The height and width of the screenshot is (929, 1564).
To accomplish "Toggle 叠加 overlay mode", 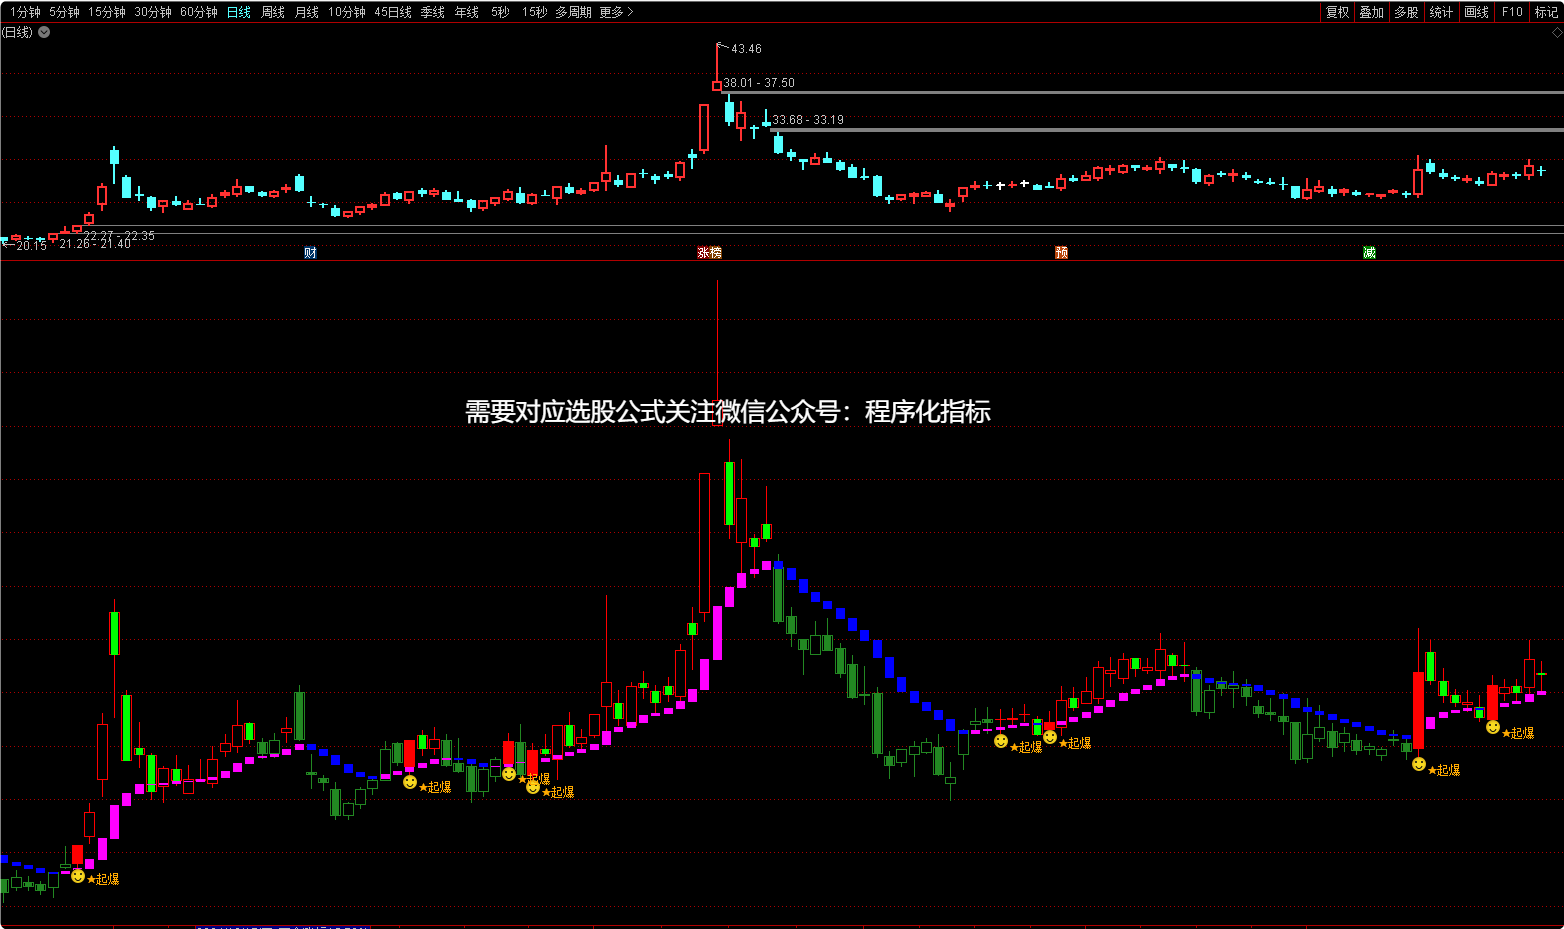I will point(1371,12).
